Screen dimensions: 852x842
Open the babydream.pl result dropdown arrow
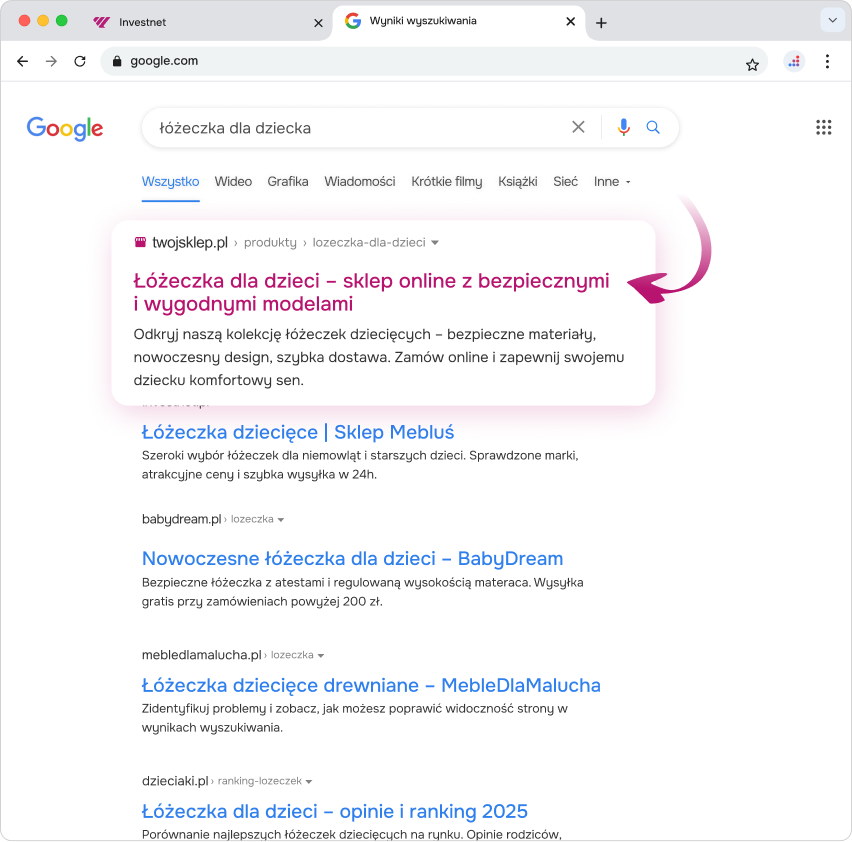tap(281, 520)
